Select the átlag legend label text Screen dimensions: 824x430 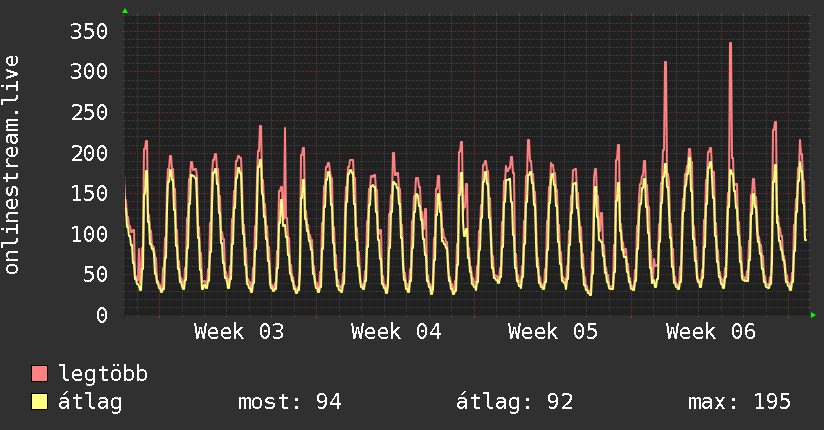point(91,402)
